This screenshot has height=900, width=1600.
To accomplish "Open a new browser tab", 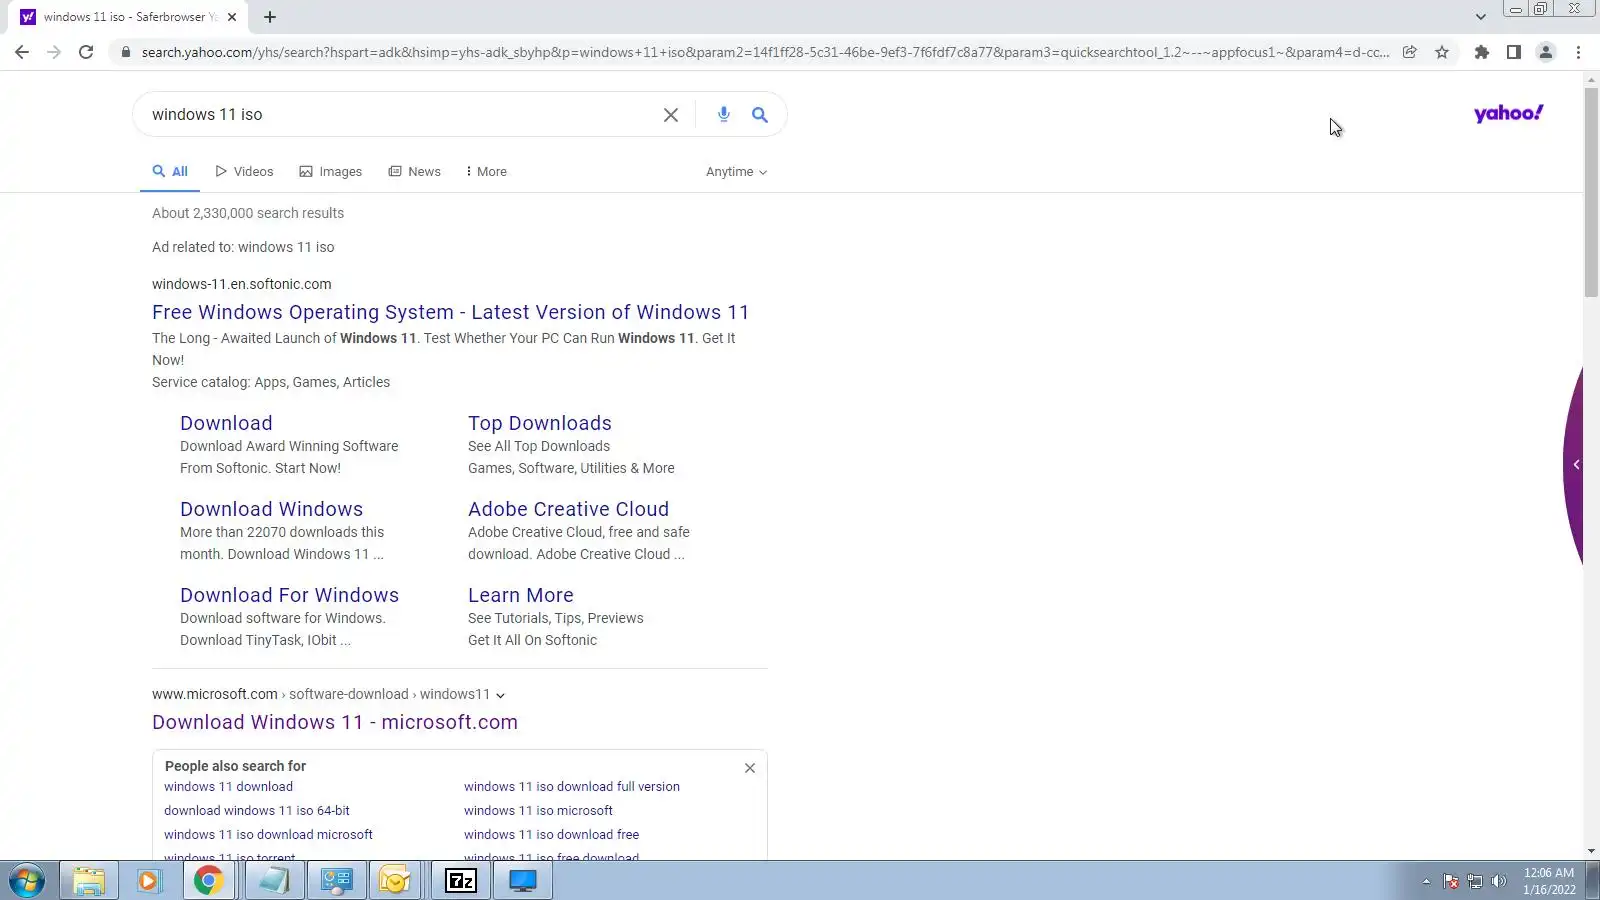I will (270, 16).
